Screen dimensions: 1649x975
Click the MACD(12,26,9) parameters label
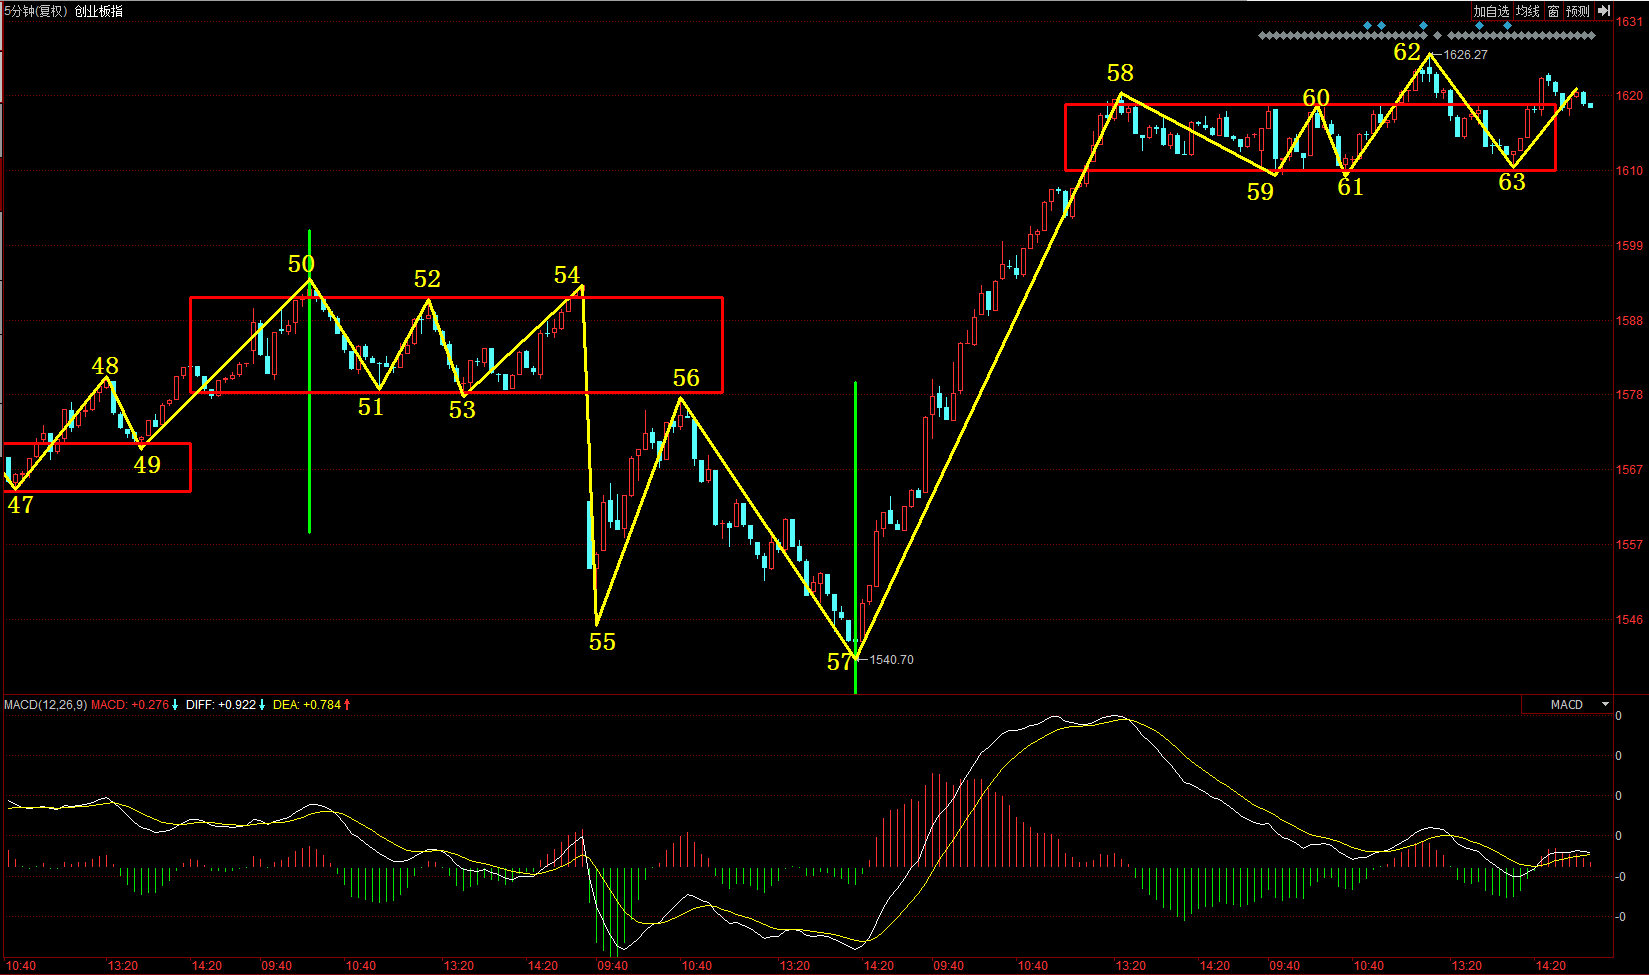45,705
